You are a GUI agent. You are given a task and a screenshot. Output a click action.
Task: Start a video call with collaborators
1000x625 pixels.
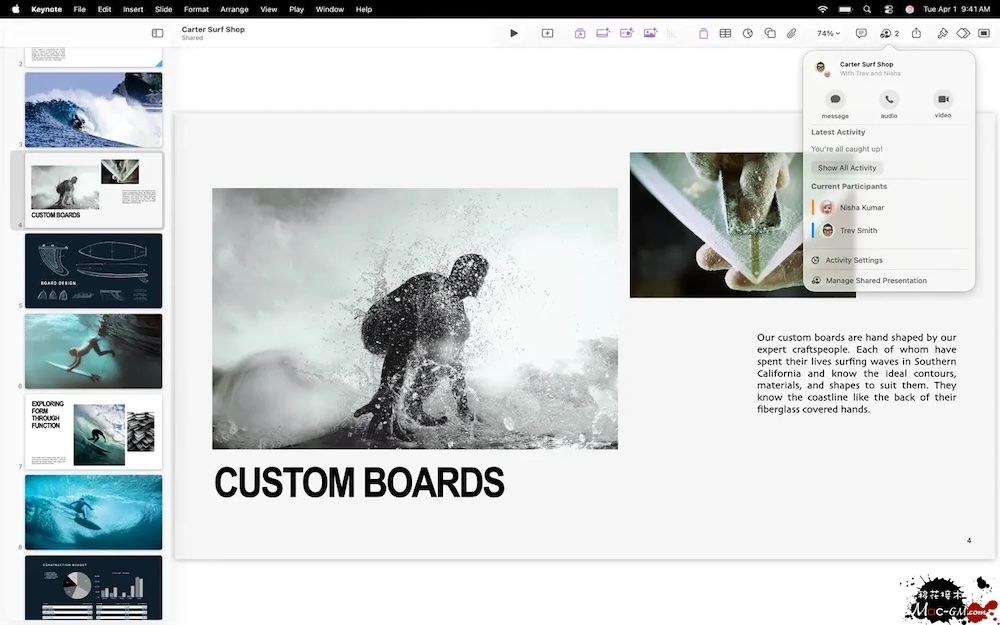[943, 100]
